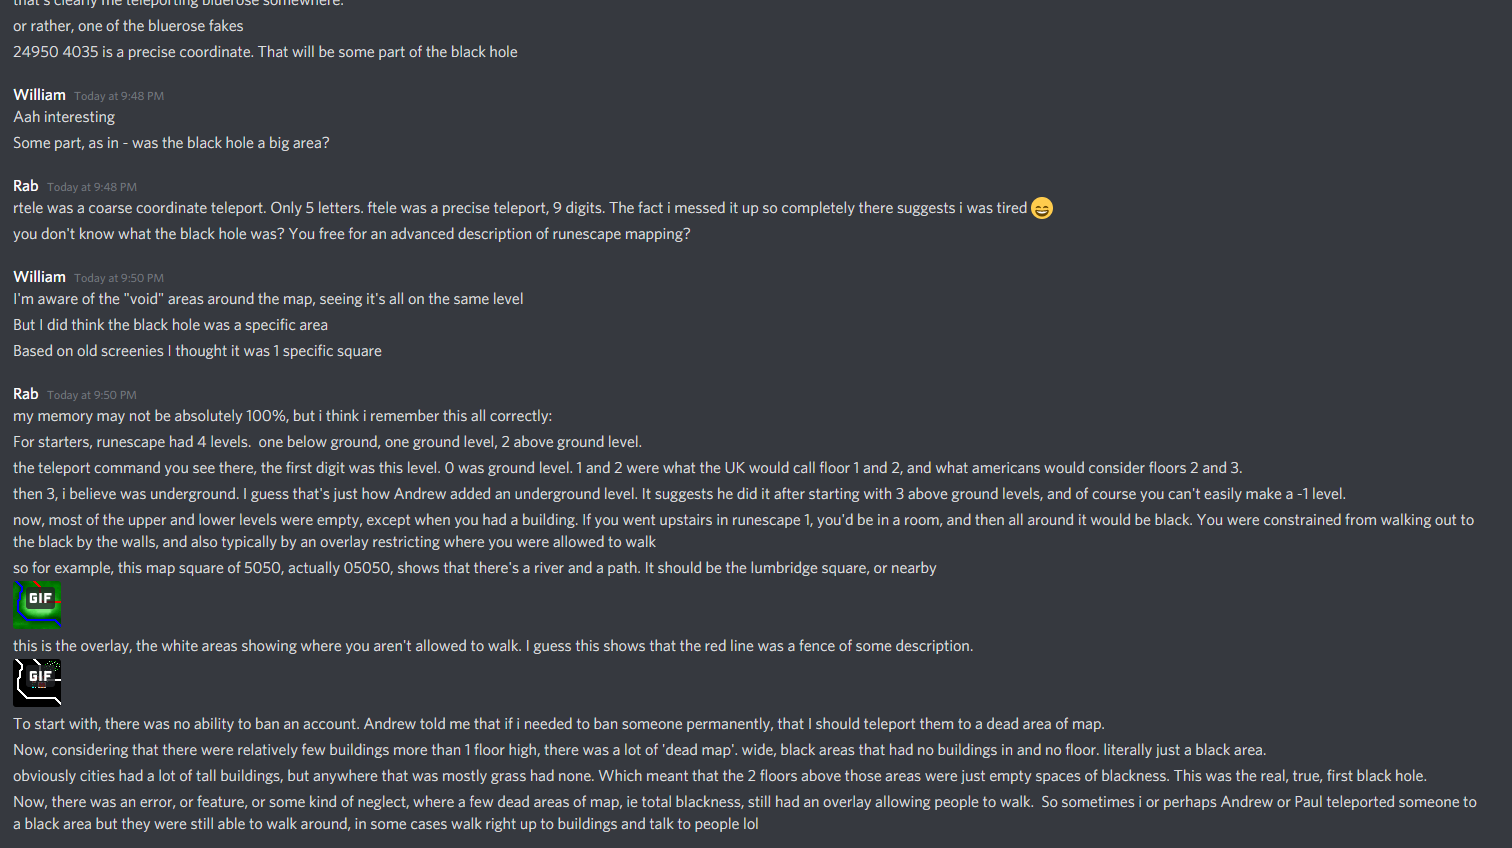Click William's username above the "void" areas message
1512x848 pixels.
[39, 277]
